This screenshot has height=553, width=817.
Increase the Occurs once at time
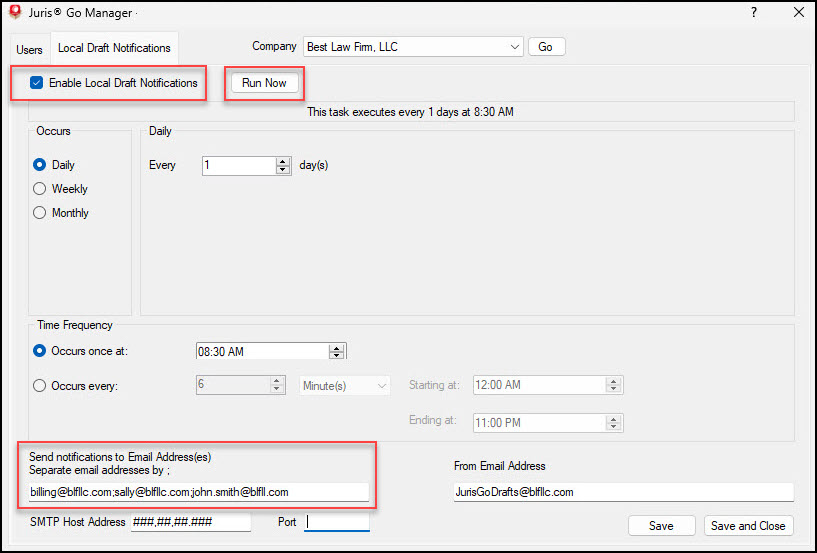(x=337, y=348)
